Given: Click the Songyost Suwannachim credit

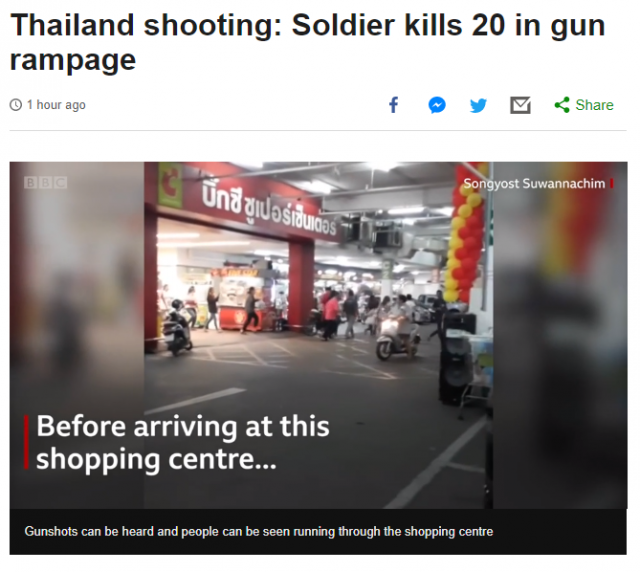Looking at the screenshot, I should point(534,184).
